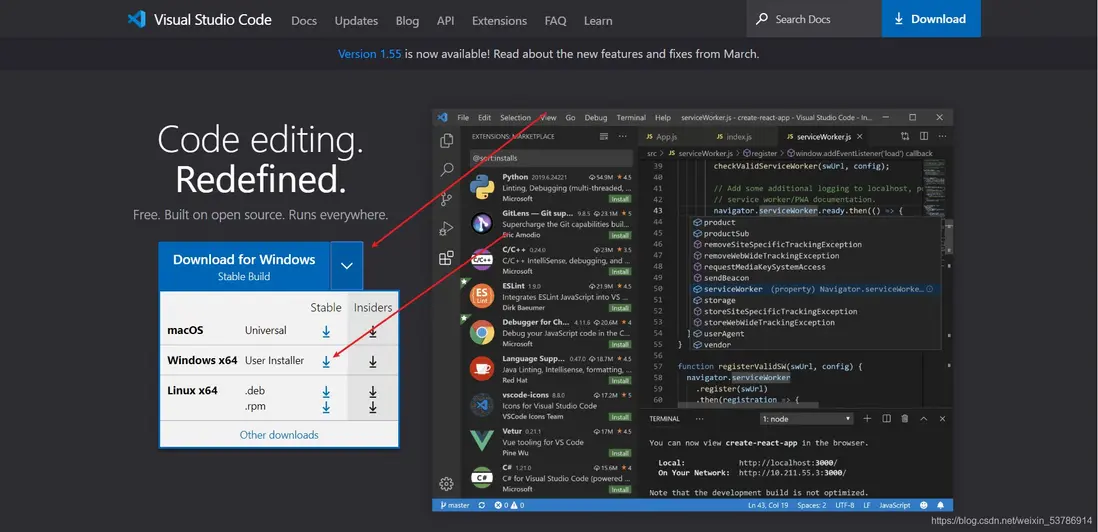
Task: Open the Docs page from the header
Action: point(304,21)
